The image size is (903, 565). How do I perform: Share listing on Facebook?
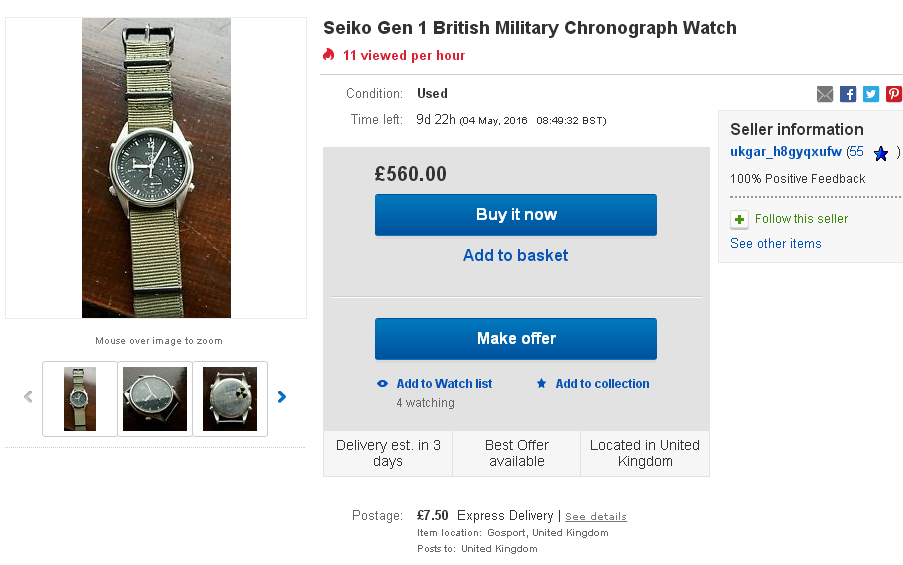[848, 94]
